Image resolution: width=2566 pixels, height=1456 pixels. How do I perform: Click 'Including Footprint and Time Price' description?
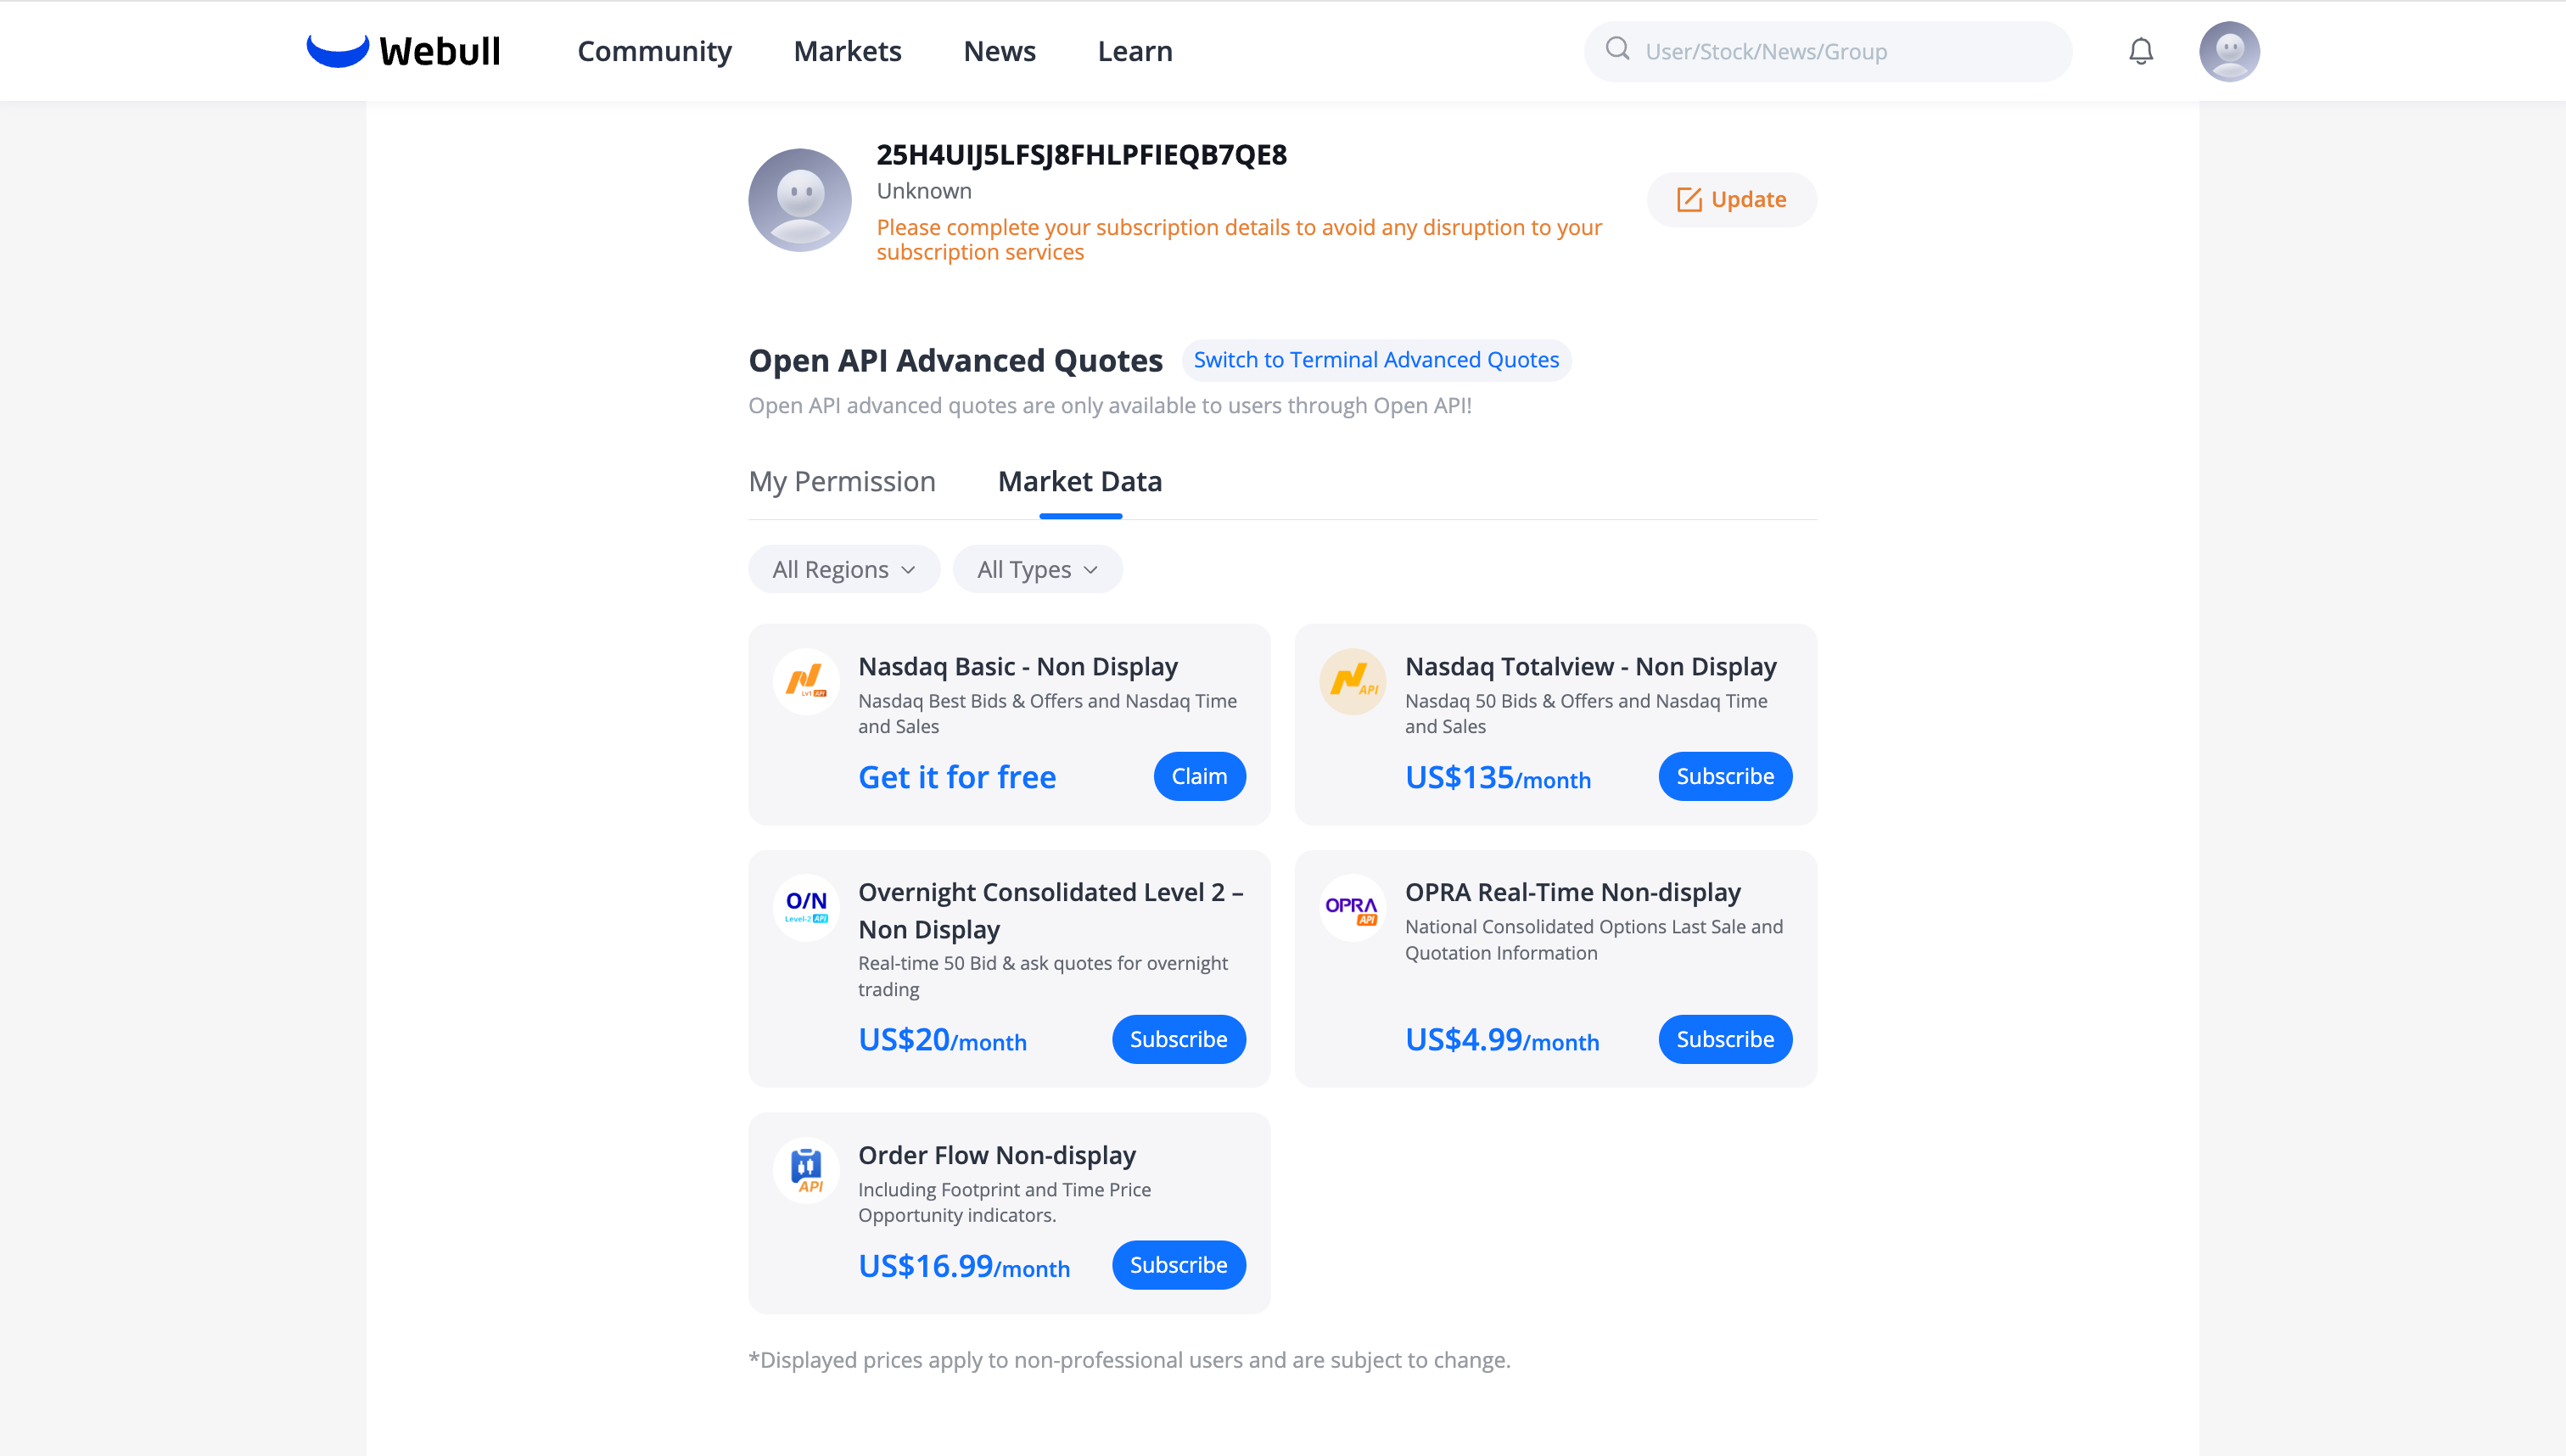[x=1004, y=1202]
